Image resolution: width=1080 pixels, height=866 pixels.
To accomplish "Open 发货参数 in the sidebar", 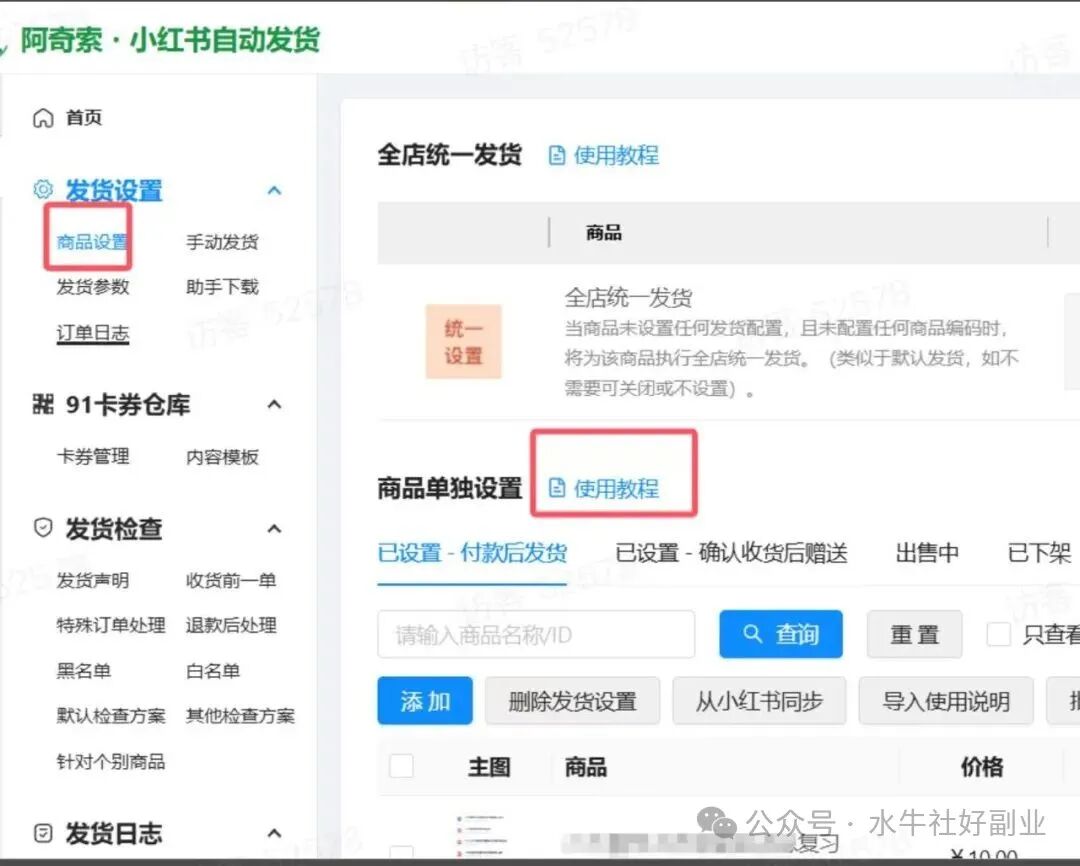I will click(93, 287).
